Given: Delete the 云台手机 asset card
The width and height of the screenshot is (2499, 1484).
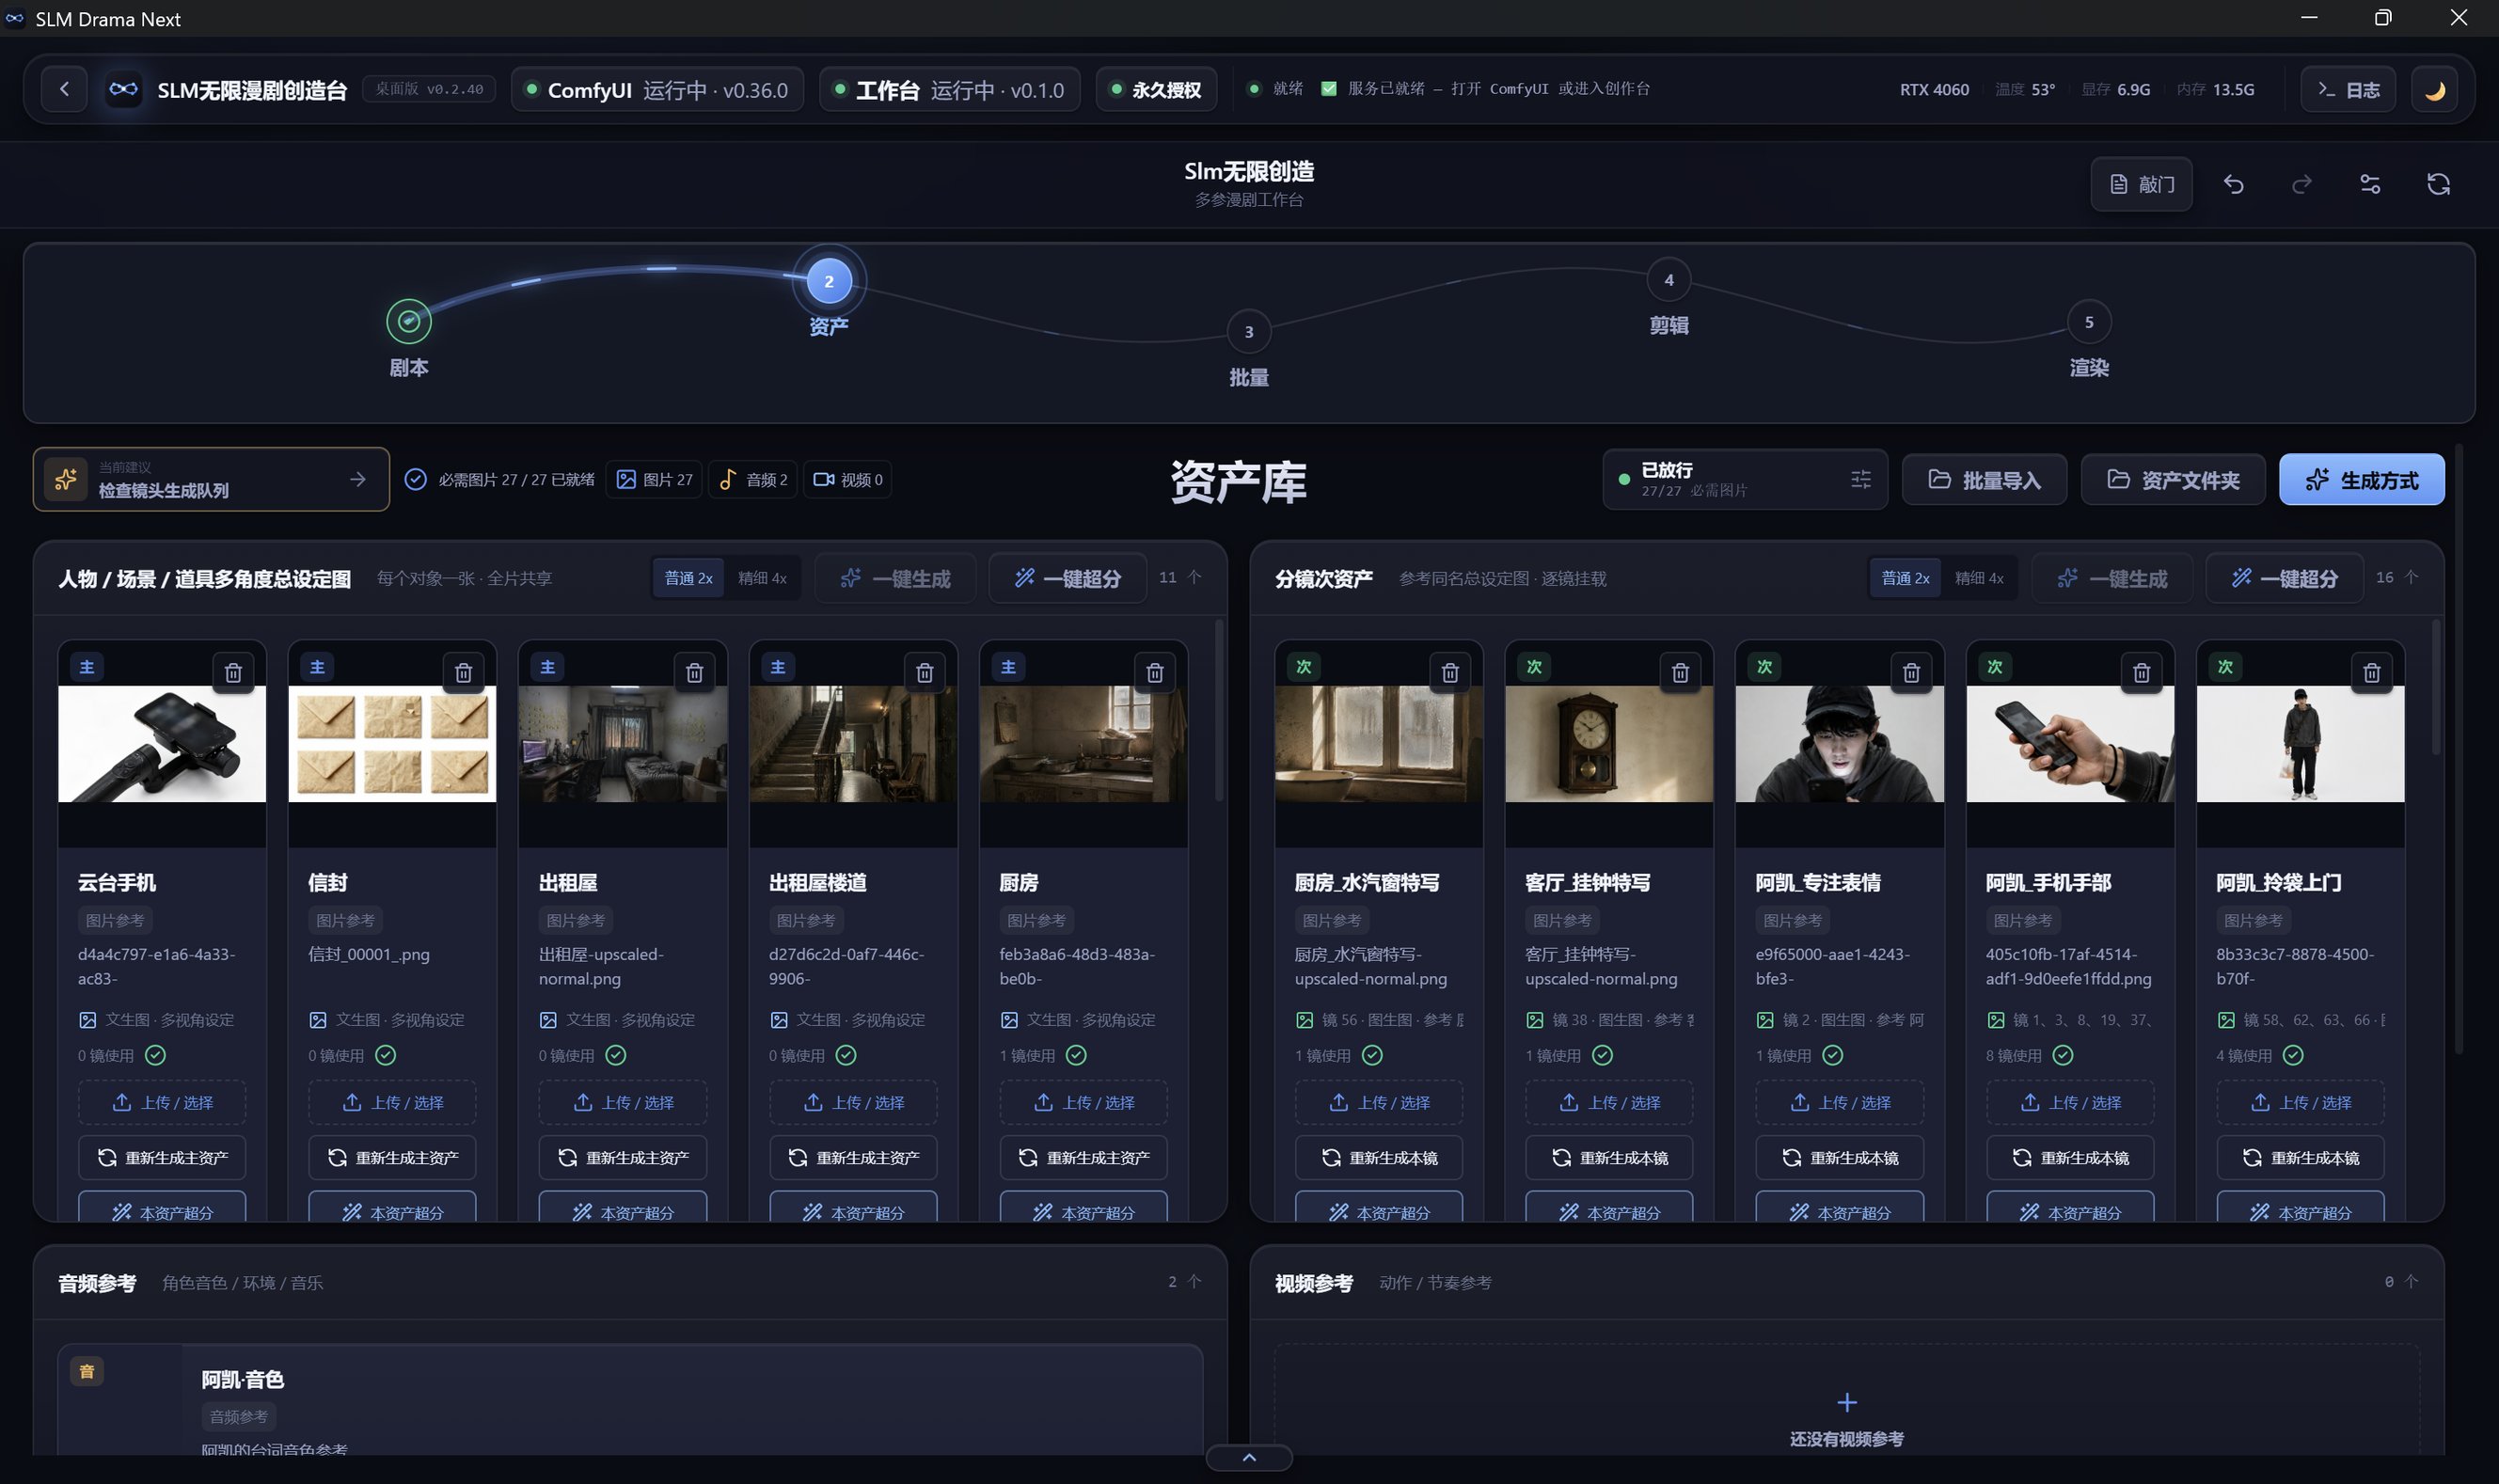Looking at the screenshot, I should coord(233,672).
